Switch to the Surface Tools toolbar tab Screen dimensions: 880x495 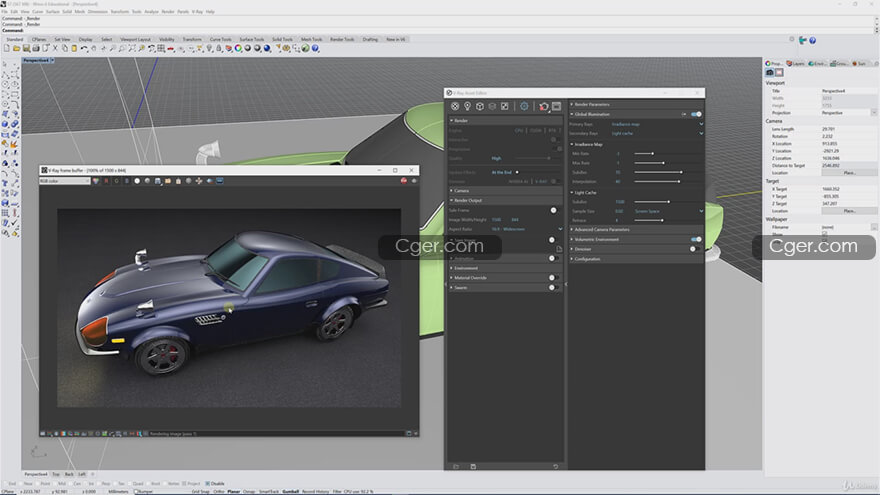point(251,39)
